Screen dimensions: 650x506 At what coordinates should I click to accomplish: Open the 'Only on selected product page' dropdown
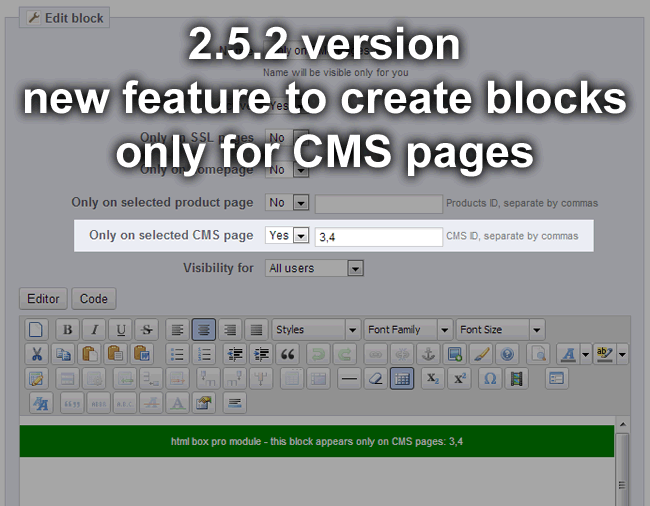pyautogui.click(x=287, y=203)
